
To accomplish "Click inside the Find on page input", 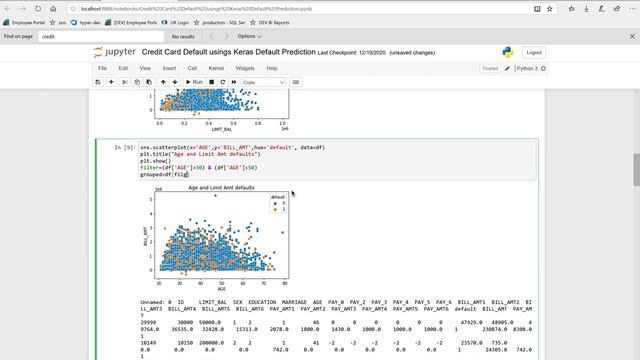I will tap(101, 36).
